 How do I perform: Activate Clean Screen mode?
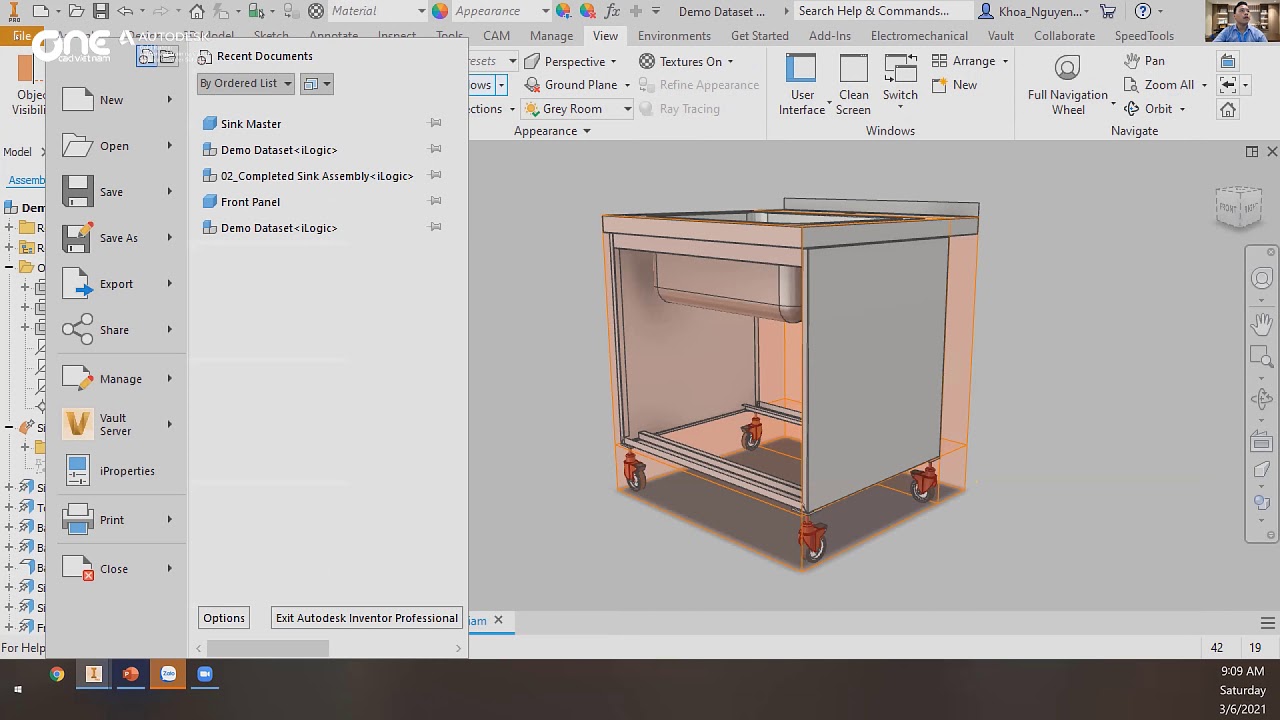click(853, 84)
